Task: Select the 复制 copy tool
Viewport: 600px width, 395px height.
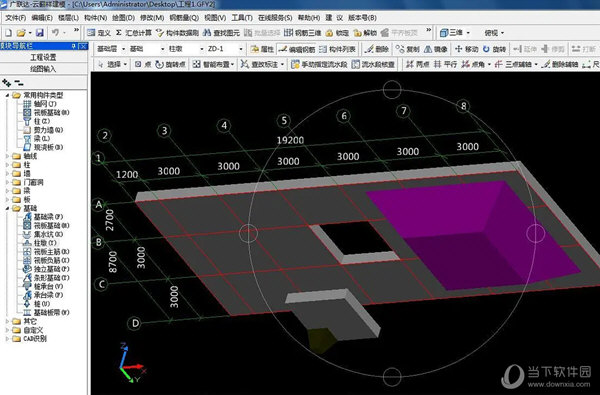Action: [408, 49]
